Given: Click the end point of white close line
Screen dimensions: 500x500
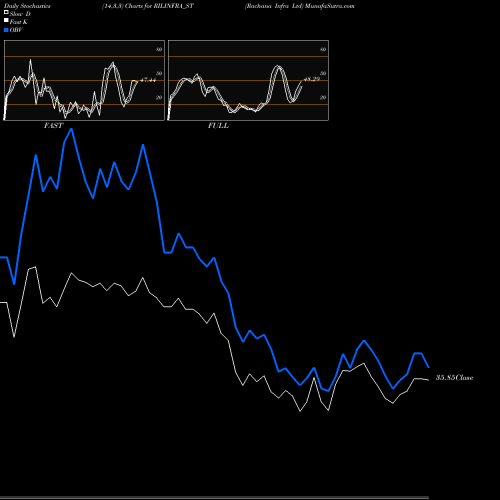Looking at the screenshot, I should pyautogui.click(x=428, y=380).
